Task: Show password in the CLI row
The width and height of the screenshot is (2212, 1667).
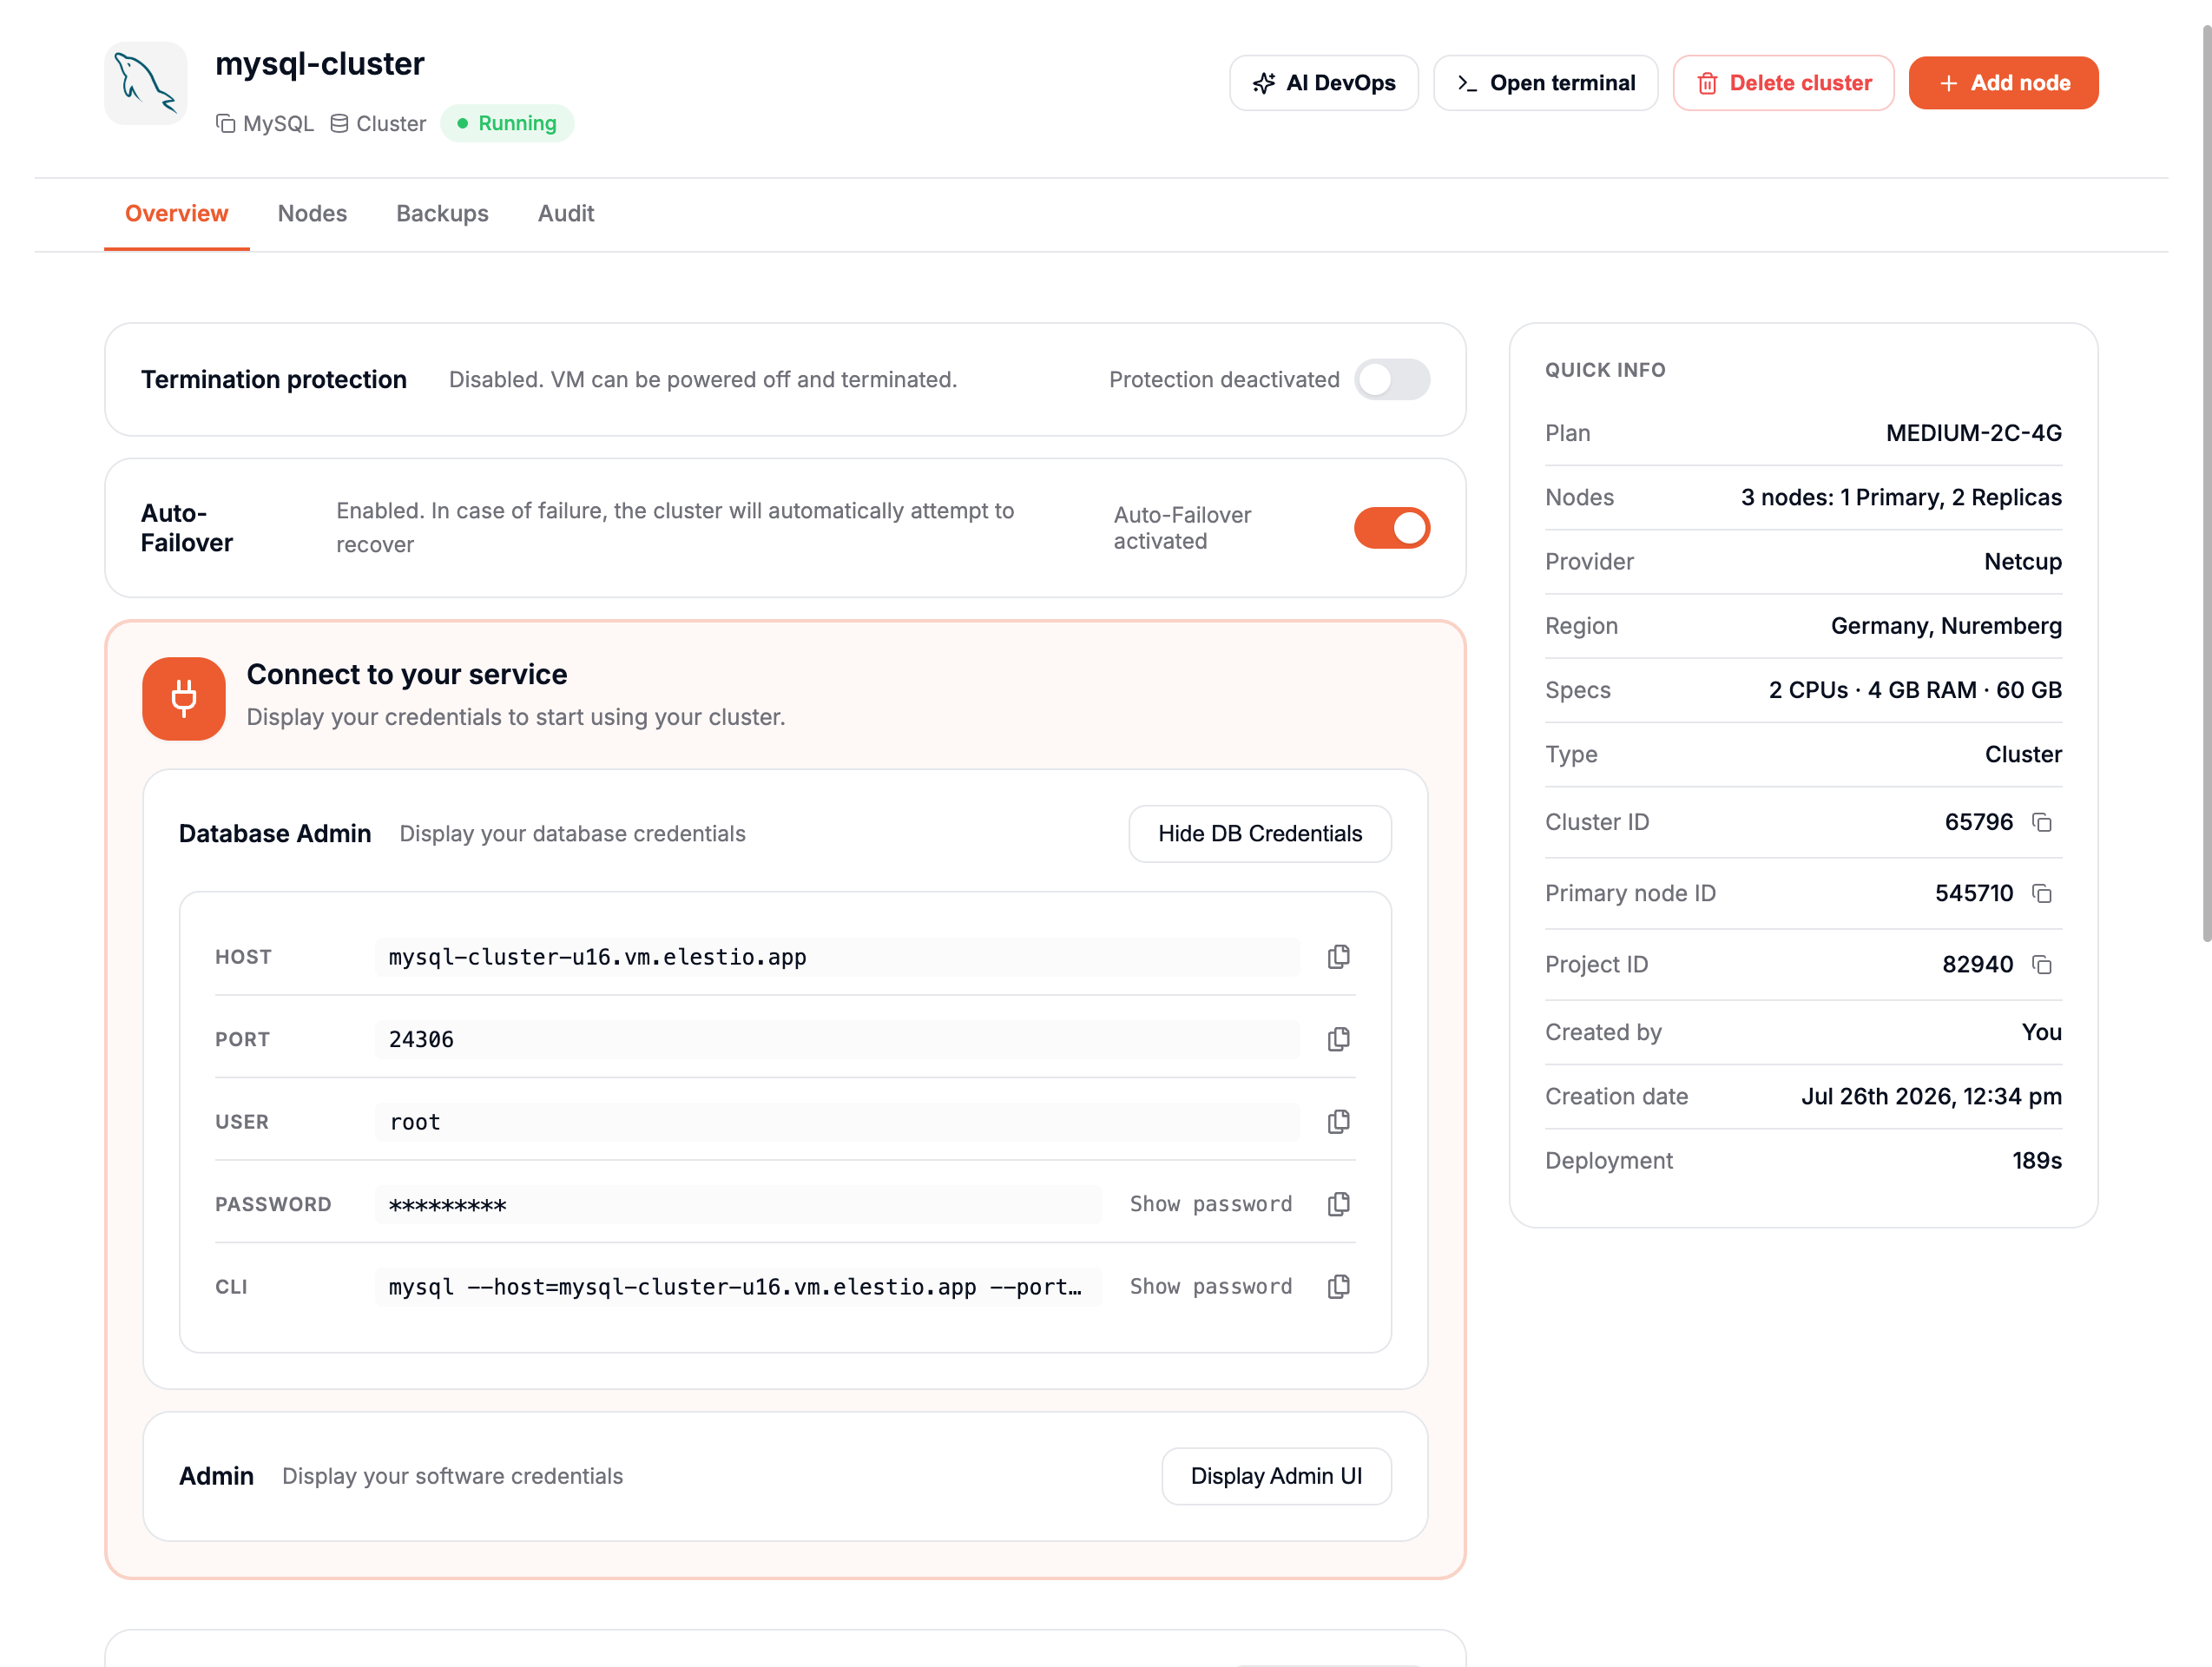Action: point(1211,1287)
